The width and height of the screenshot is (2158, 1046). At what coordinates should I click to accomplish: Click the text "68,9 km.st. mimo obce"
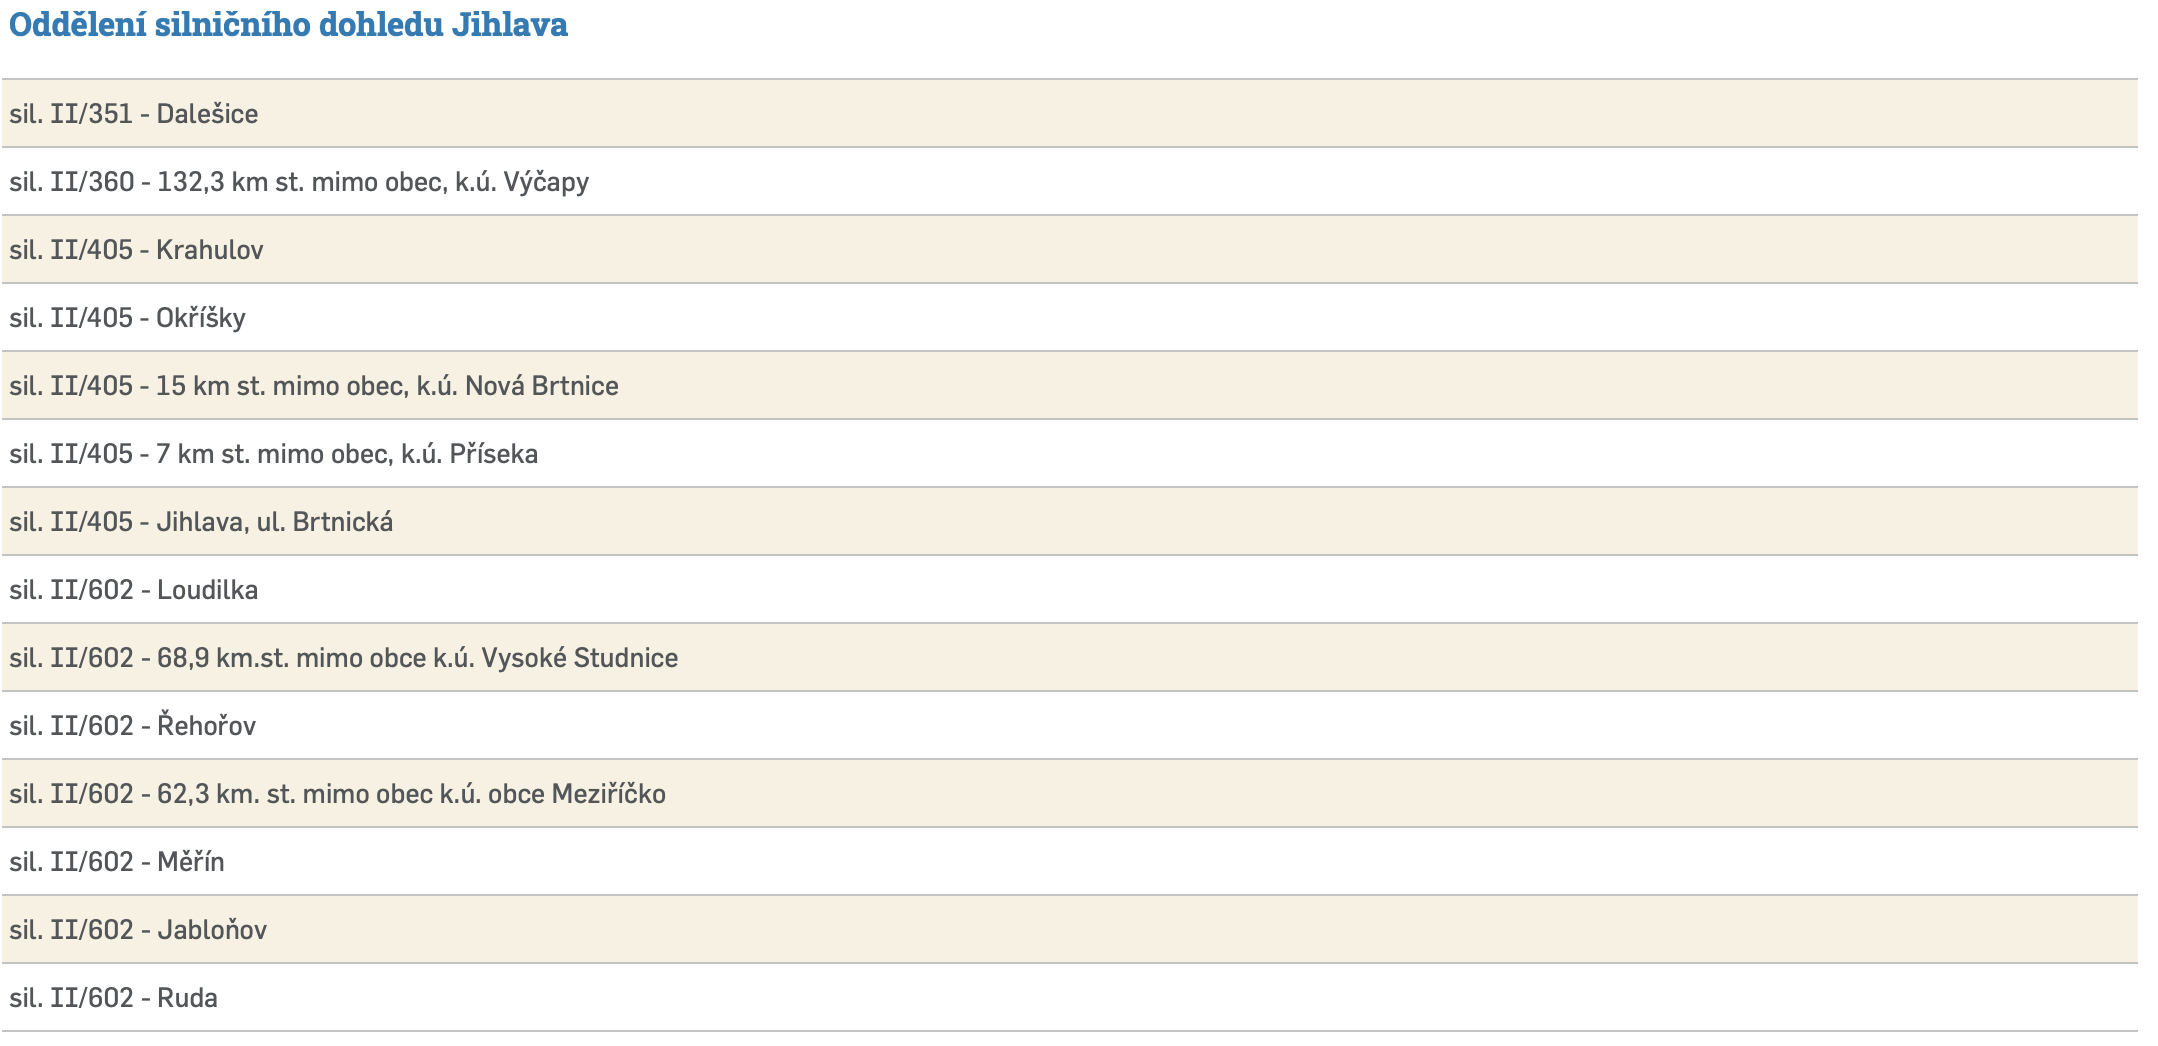291,658
